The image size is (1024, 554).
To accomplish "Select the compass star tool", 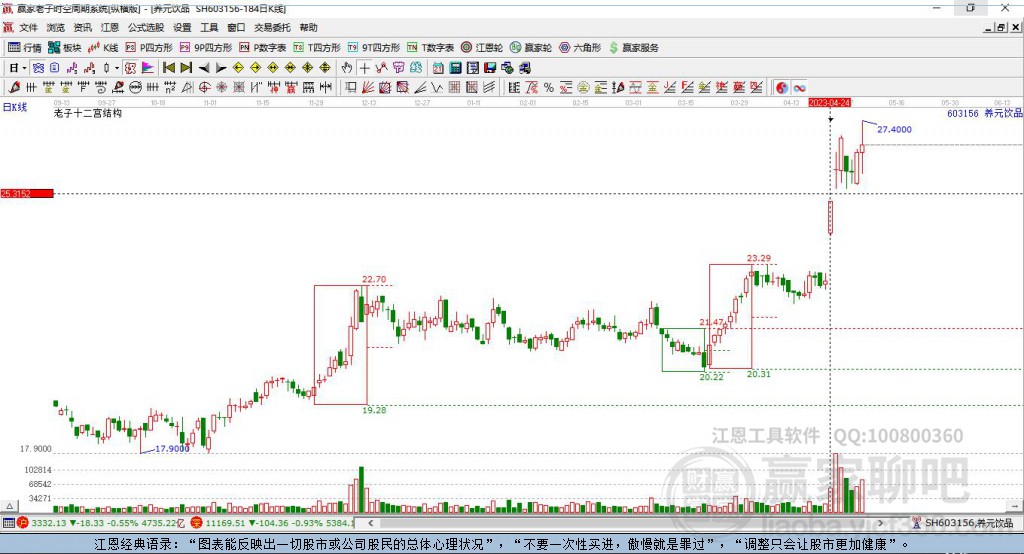I will pos(221,88).
